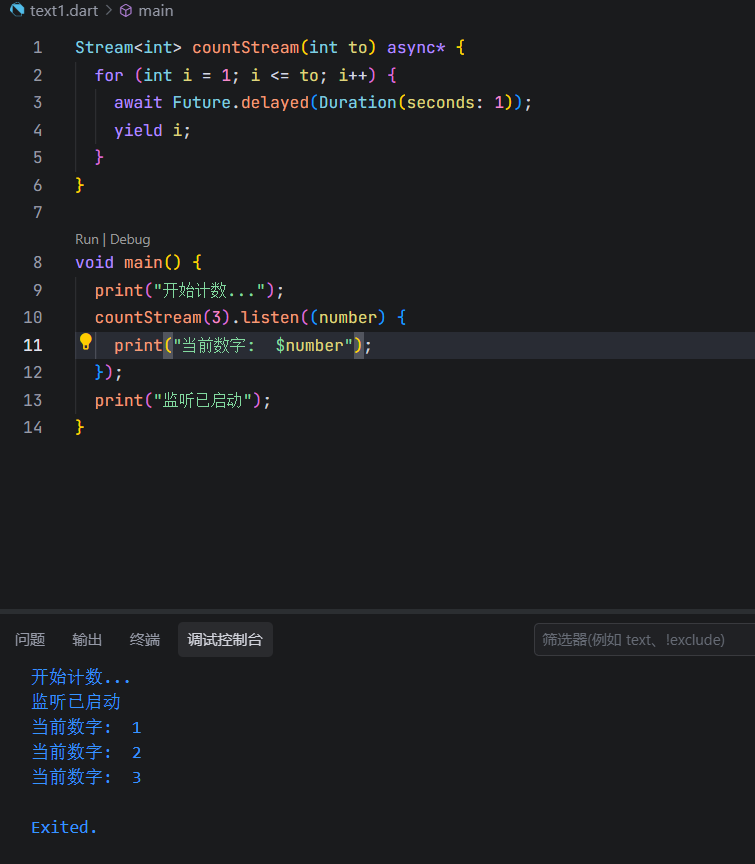Viewport: 755px width, 864px height.
Task: Click the yield keyword
Action: (138, 131)
